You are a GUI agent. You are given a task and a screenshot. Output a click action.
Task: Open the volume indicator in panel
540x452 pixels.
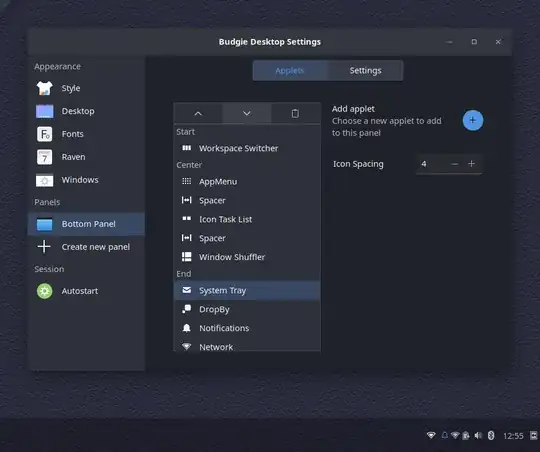[478, 435]
